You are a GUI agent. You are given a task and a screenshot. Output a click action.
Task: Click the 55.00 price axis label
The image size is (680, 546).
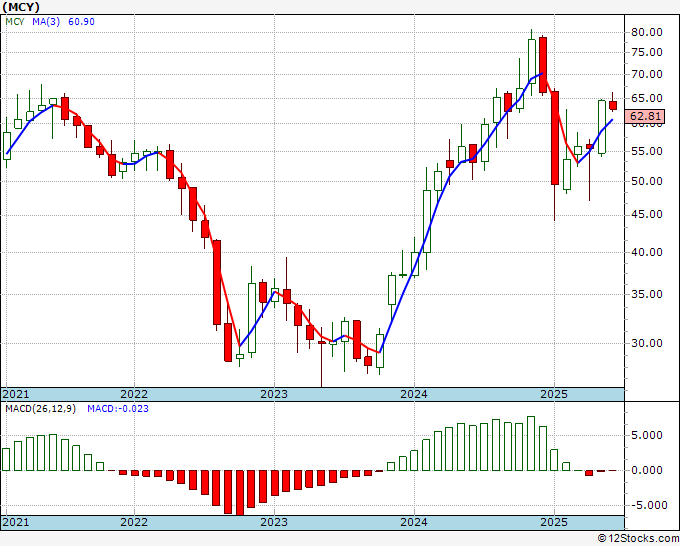pyautogui.click(x=647, y=151)
